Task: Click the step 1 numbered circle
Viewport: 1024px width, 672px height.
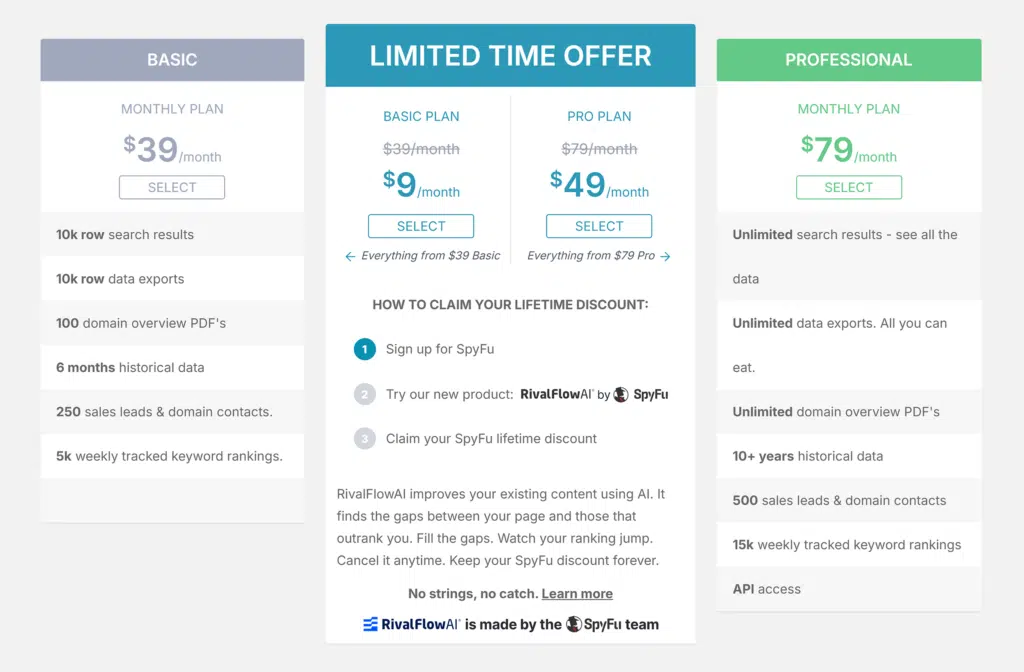Action: tap(364, 350)
